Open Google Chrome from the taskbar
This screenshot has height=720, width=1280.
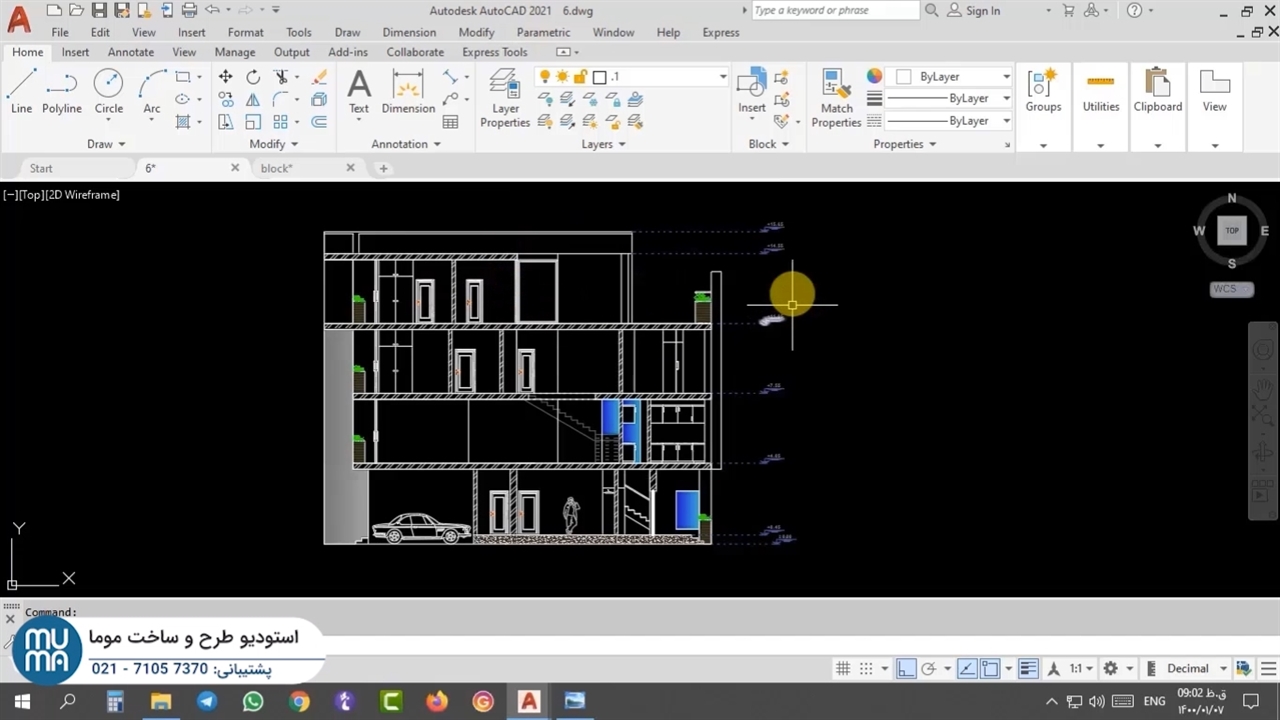tap(299, 702)
